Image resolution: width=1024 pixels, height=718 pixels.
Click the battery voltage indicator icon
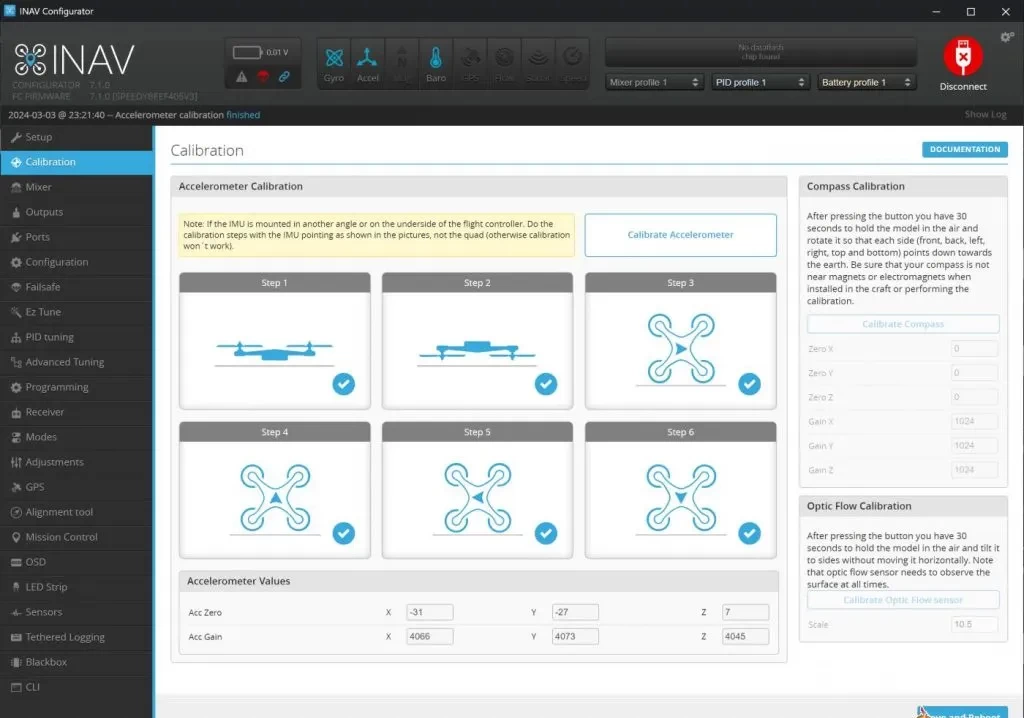(247, 52)
